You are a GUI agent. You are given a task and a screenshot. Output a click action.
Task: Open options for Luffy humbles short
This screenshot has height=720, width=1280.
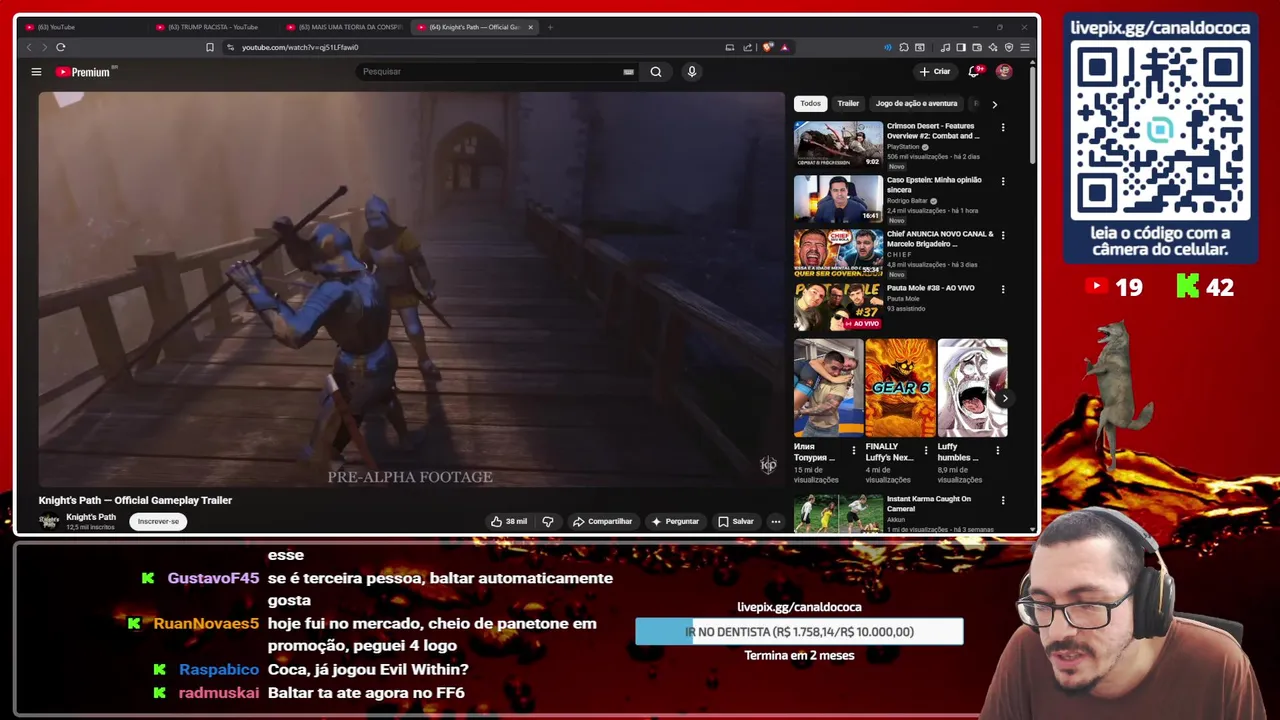pyautogui.click(x=997, y=450)
